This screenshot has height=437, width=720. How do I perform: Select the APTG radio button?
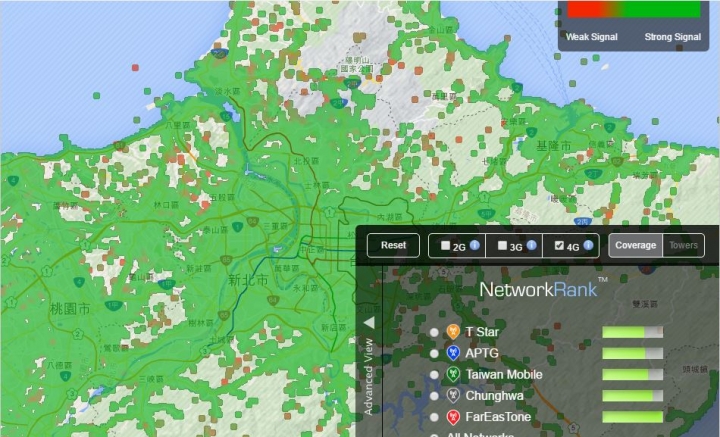[434, 353]
